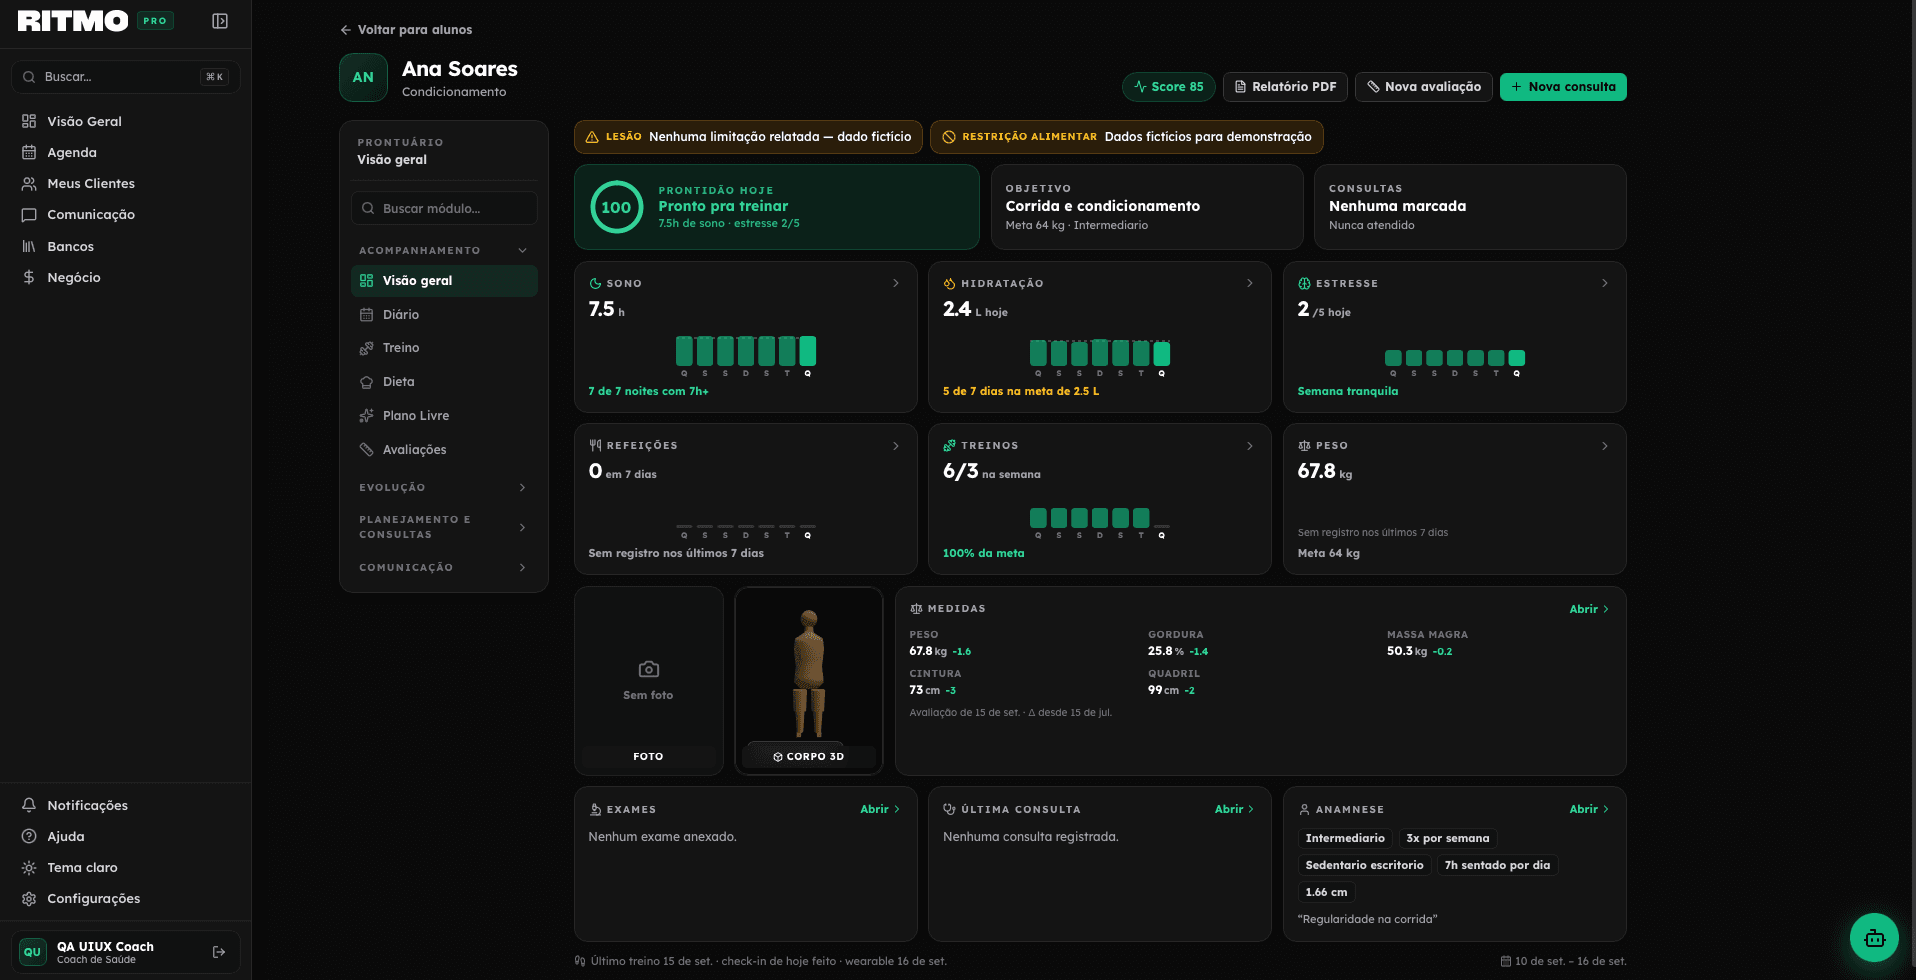The image size is (1916, 980).
Task: Select the Corpo 3D tab
Action: point(809,756)
